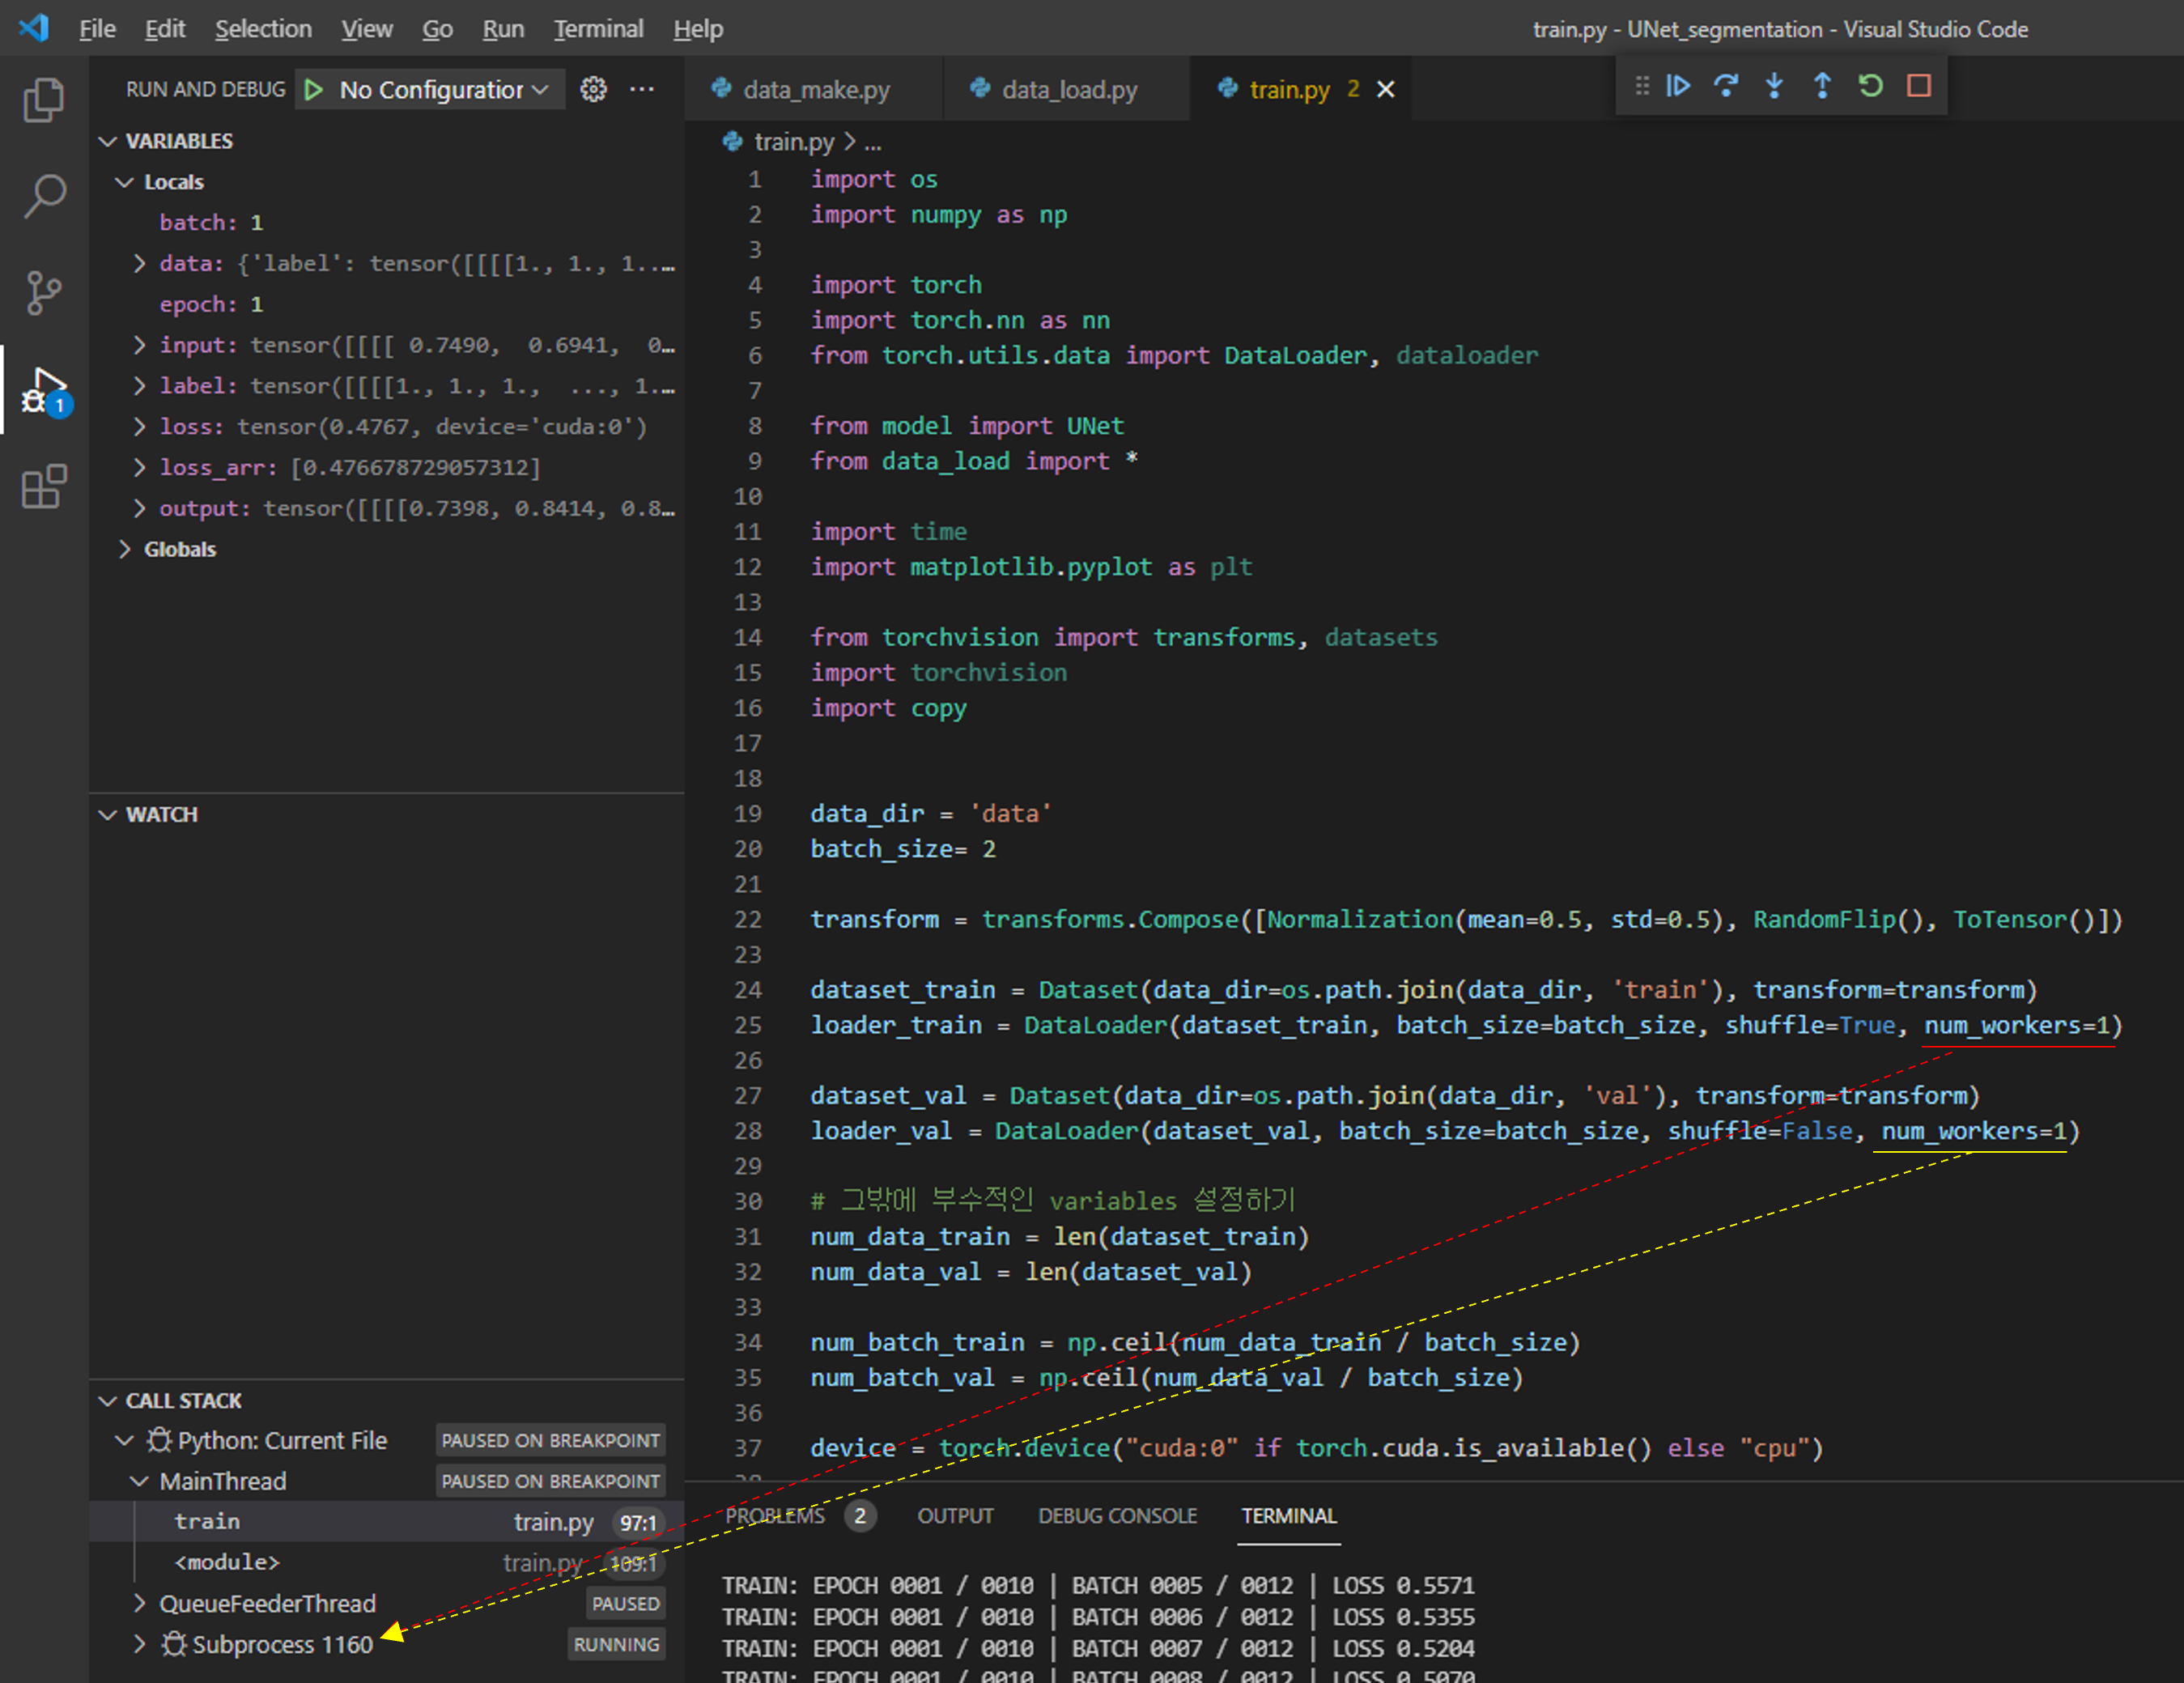
Task: Restart the debugging session
Action: click(1870, 87)
